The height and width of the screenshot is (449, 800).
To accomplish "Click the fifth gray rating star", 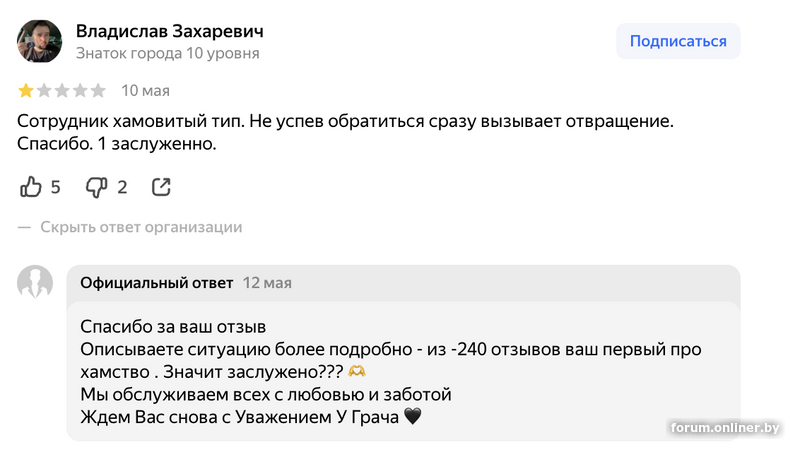I will (98, 91).
